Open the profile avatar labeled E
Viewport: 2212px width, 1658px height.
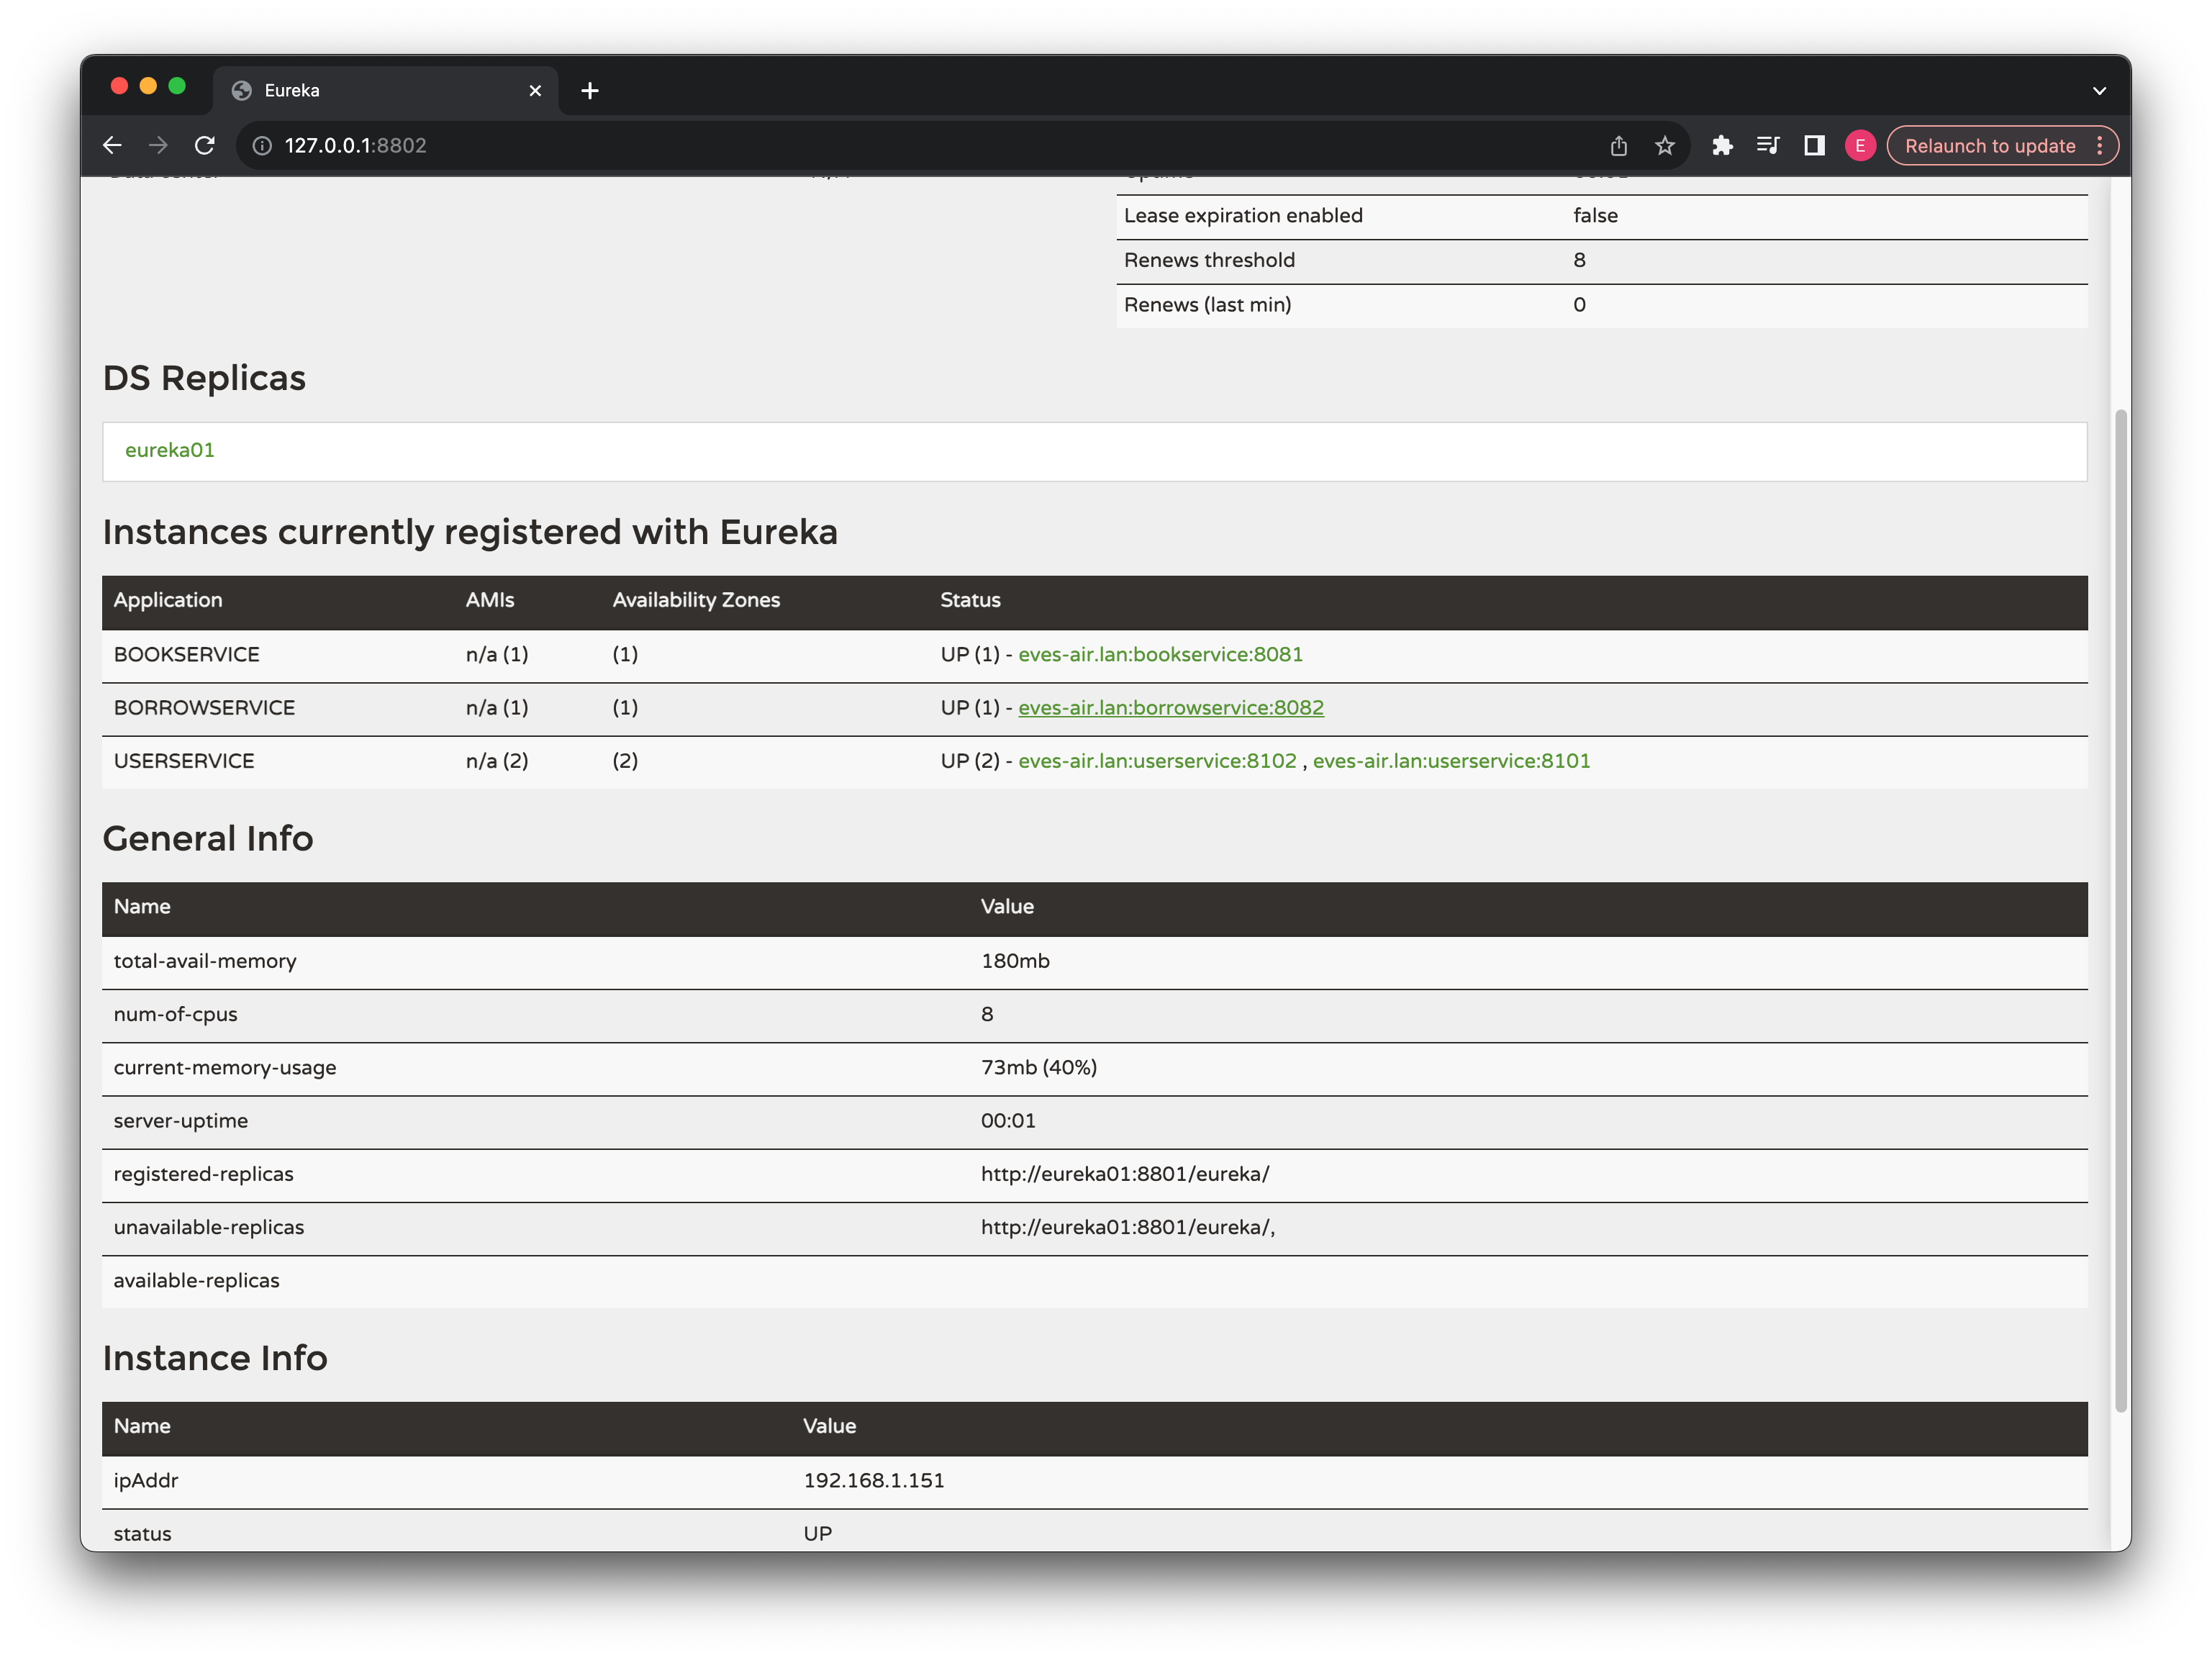point(1860,146)
